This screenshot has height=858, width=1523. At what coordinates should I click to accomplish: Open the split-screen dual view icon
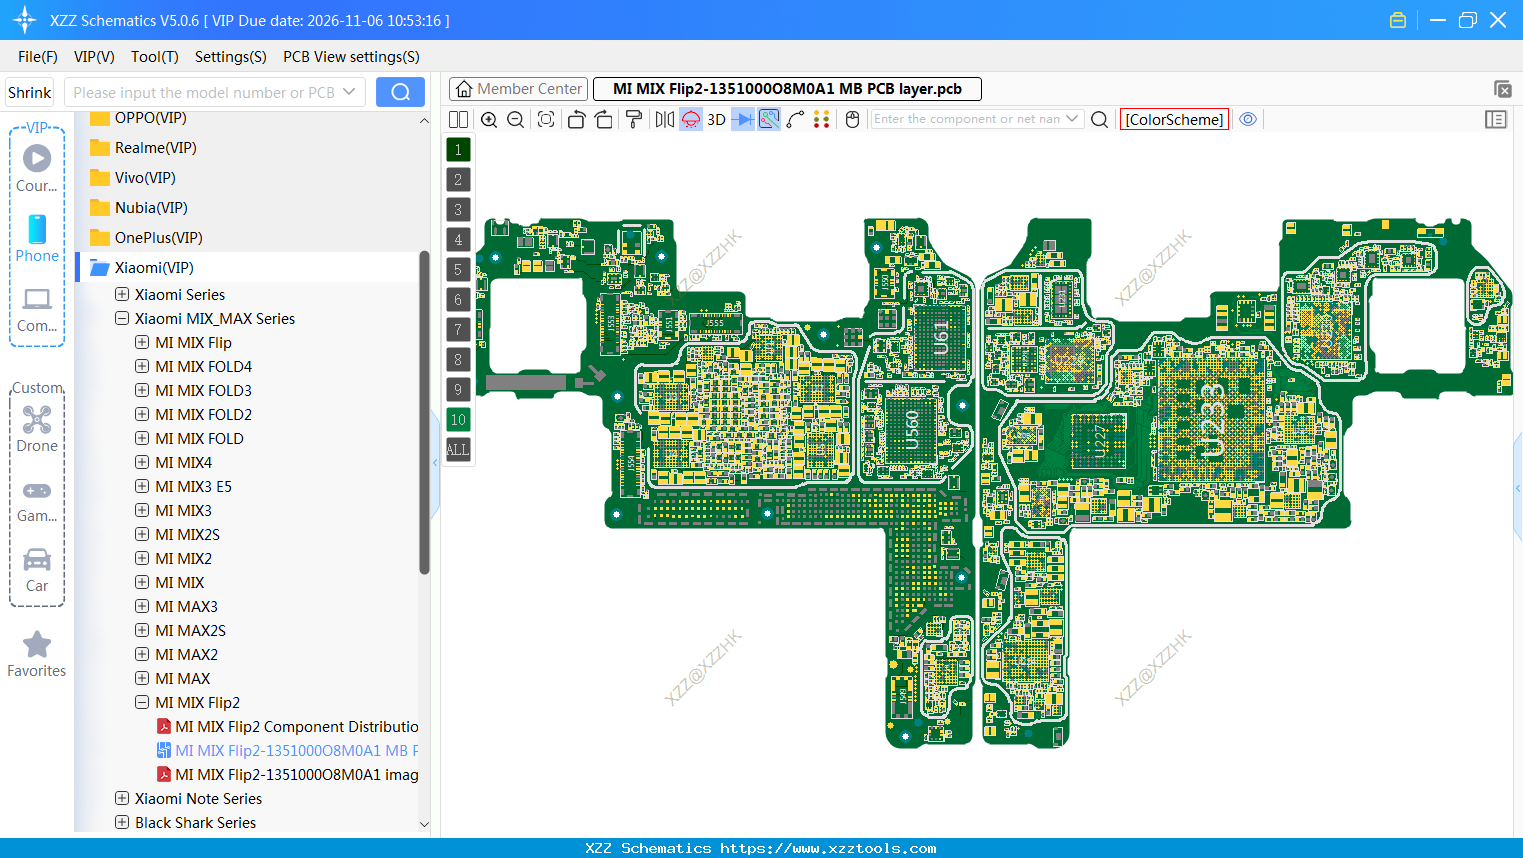pos(457,119)
